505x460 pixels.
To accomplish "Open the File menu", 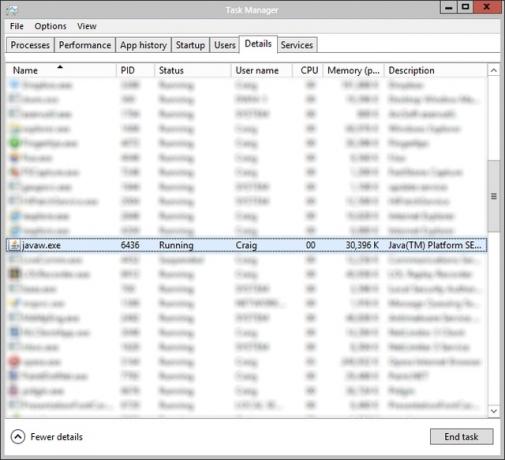I will (x=17, y=26).
